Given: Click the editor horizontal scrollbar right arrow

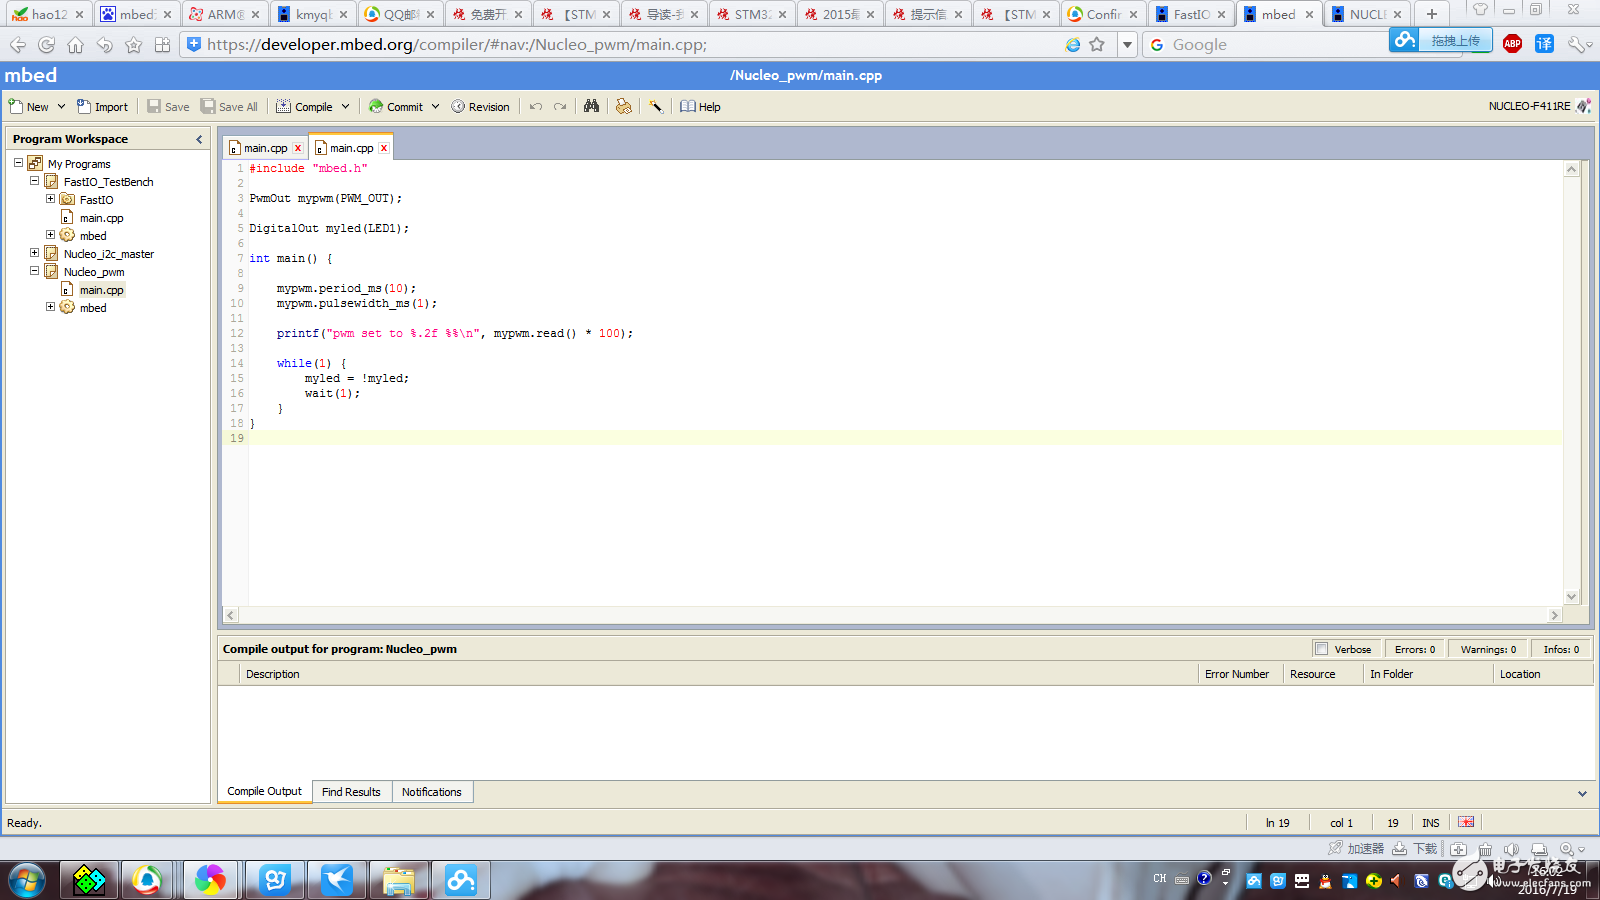Looking at the screenshot, I should (x=1554, y=615).
